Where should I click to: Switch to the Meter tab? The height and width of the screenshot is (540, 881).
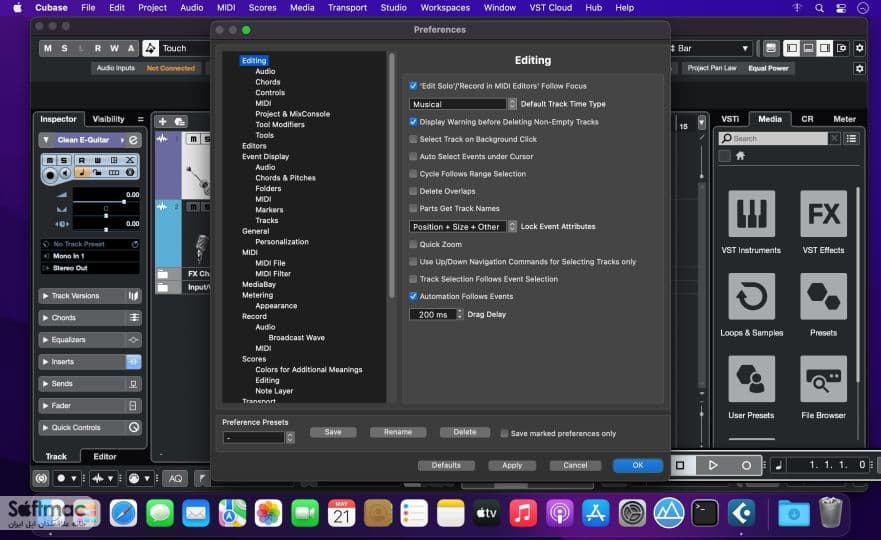click(x=844, y=119)
